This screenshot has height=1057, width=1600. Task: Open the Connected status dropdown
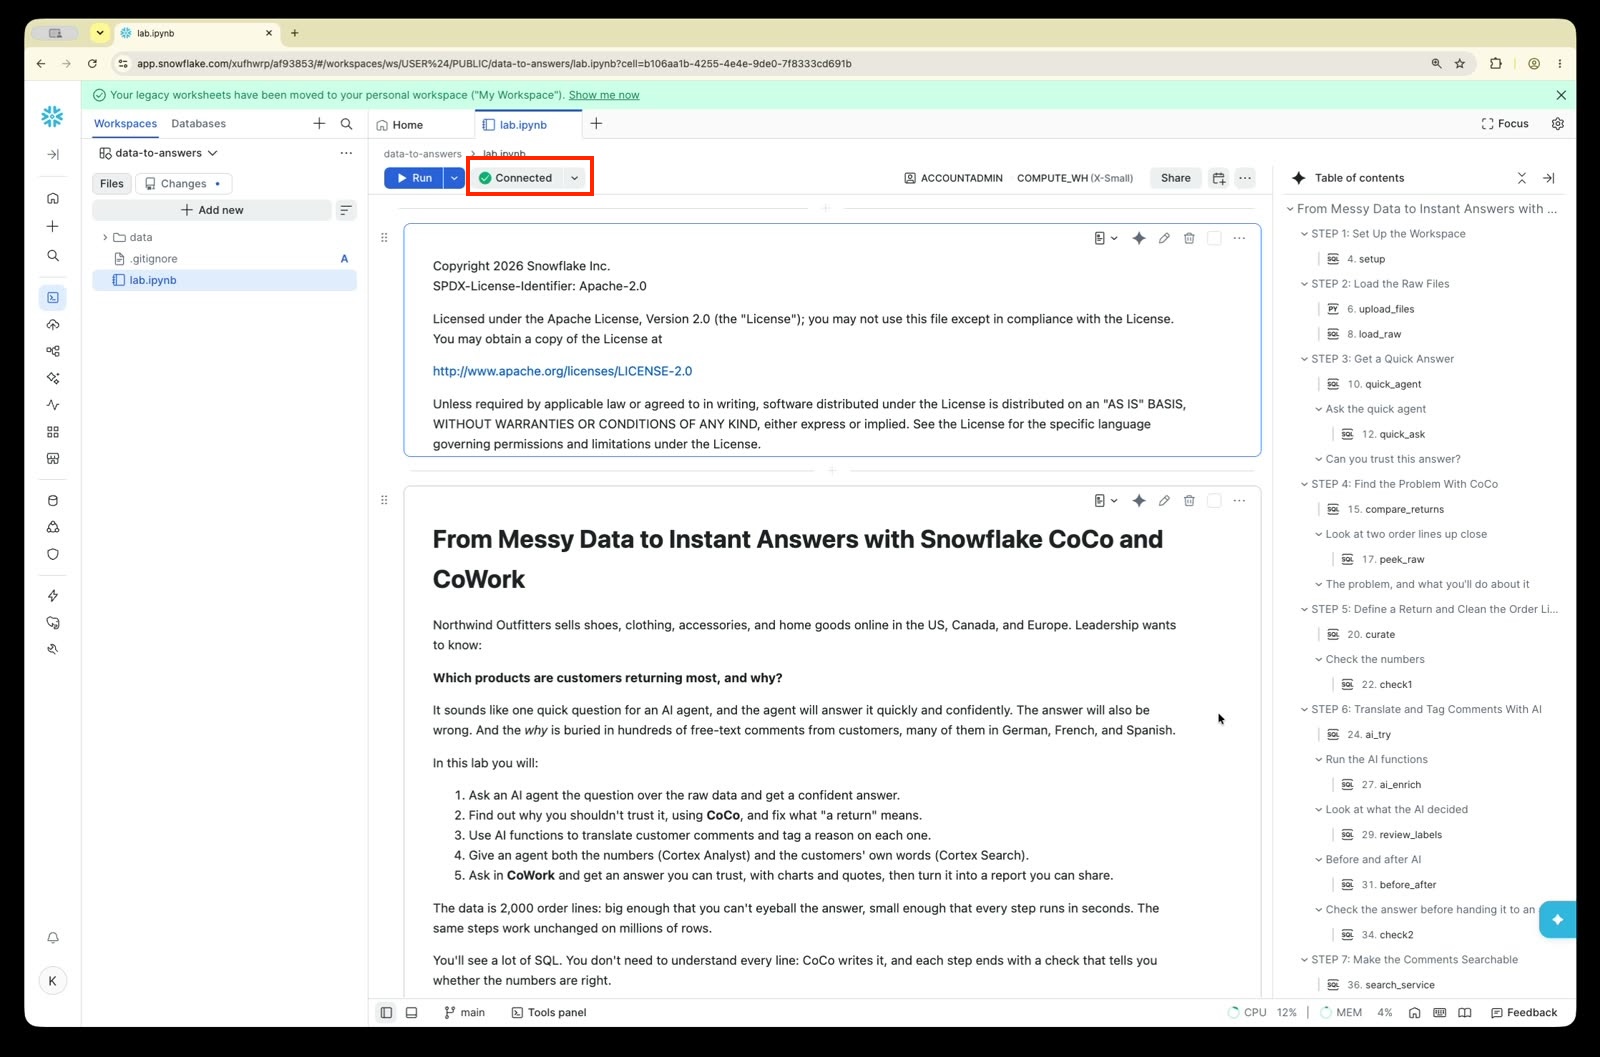[x=575, y=178]
